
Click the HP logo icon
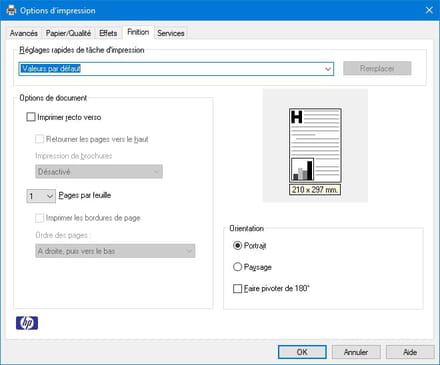coord(27,323)
